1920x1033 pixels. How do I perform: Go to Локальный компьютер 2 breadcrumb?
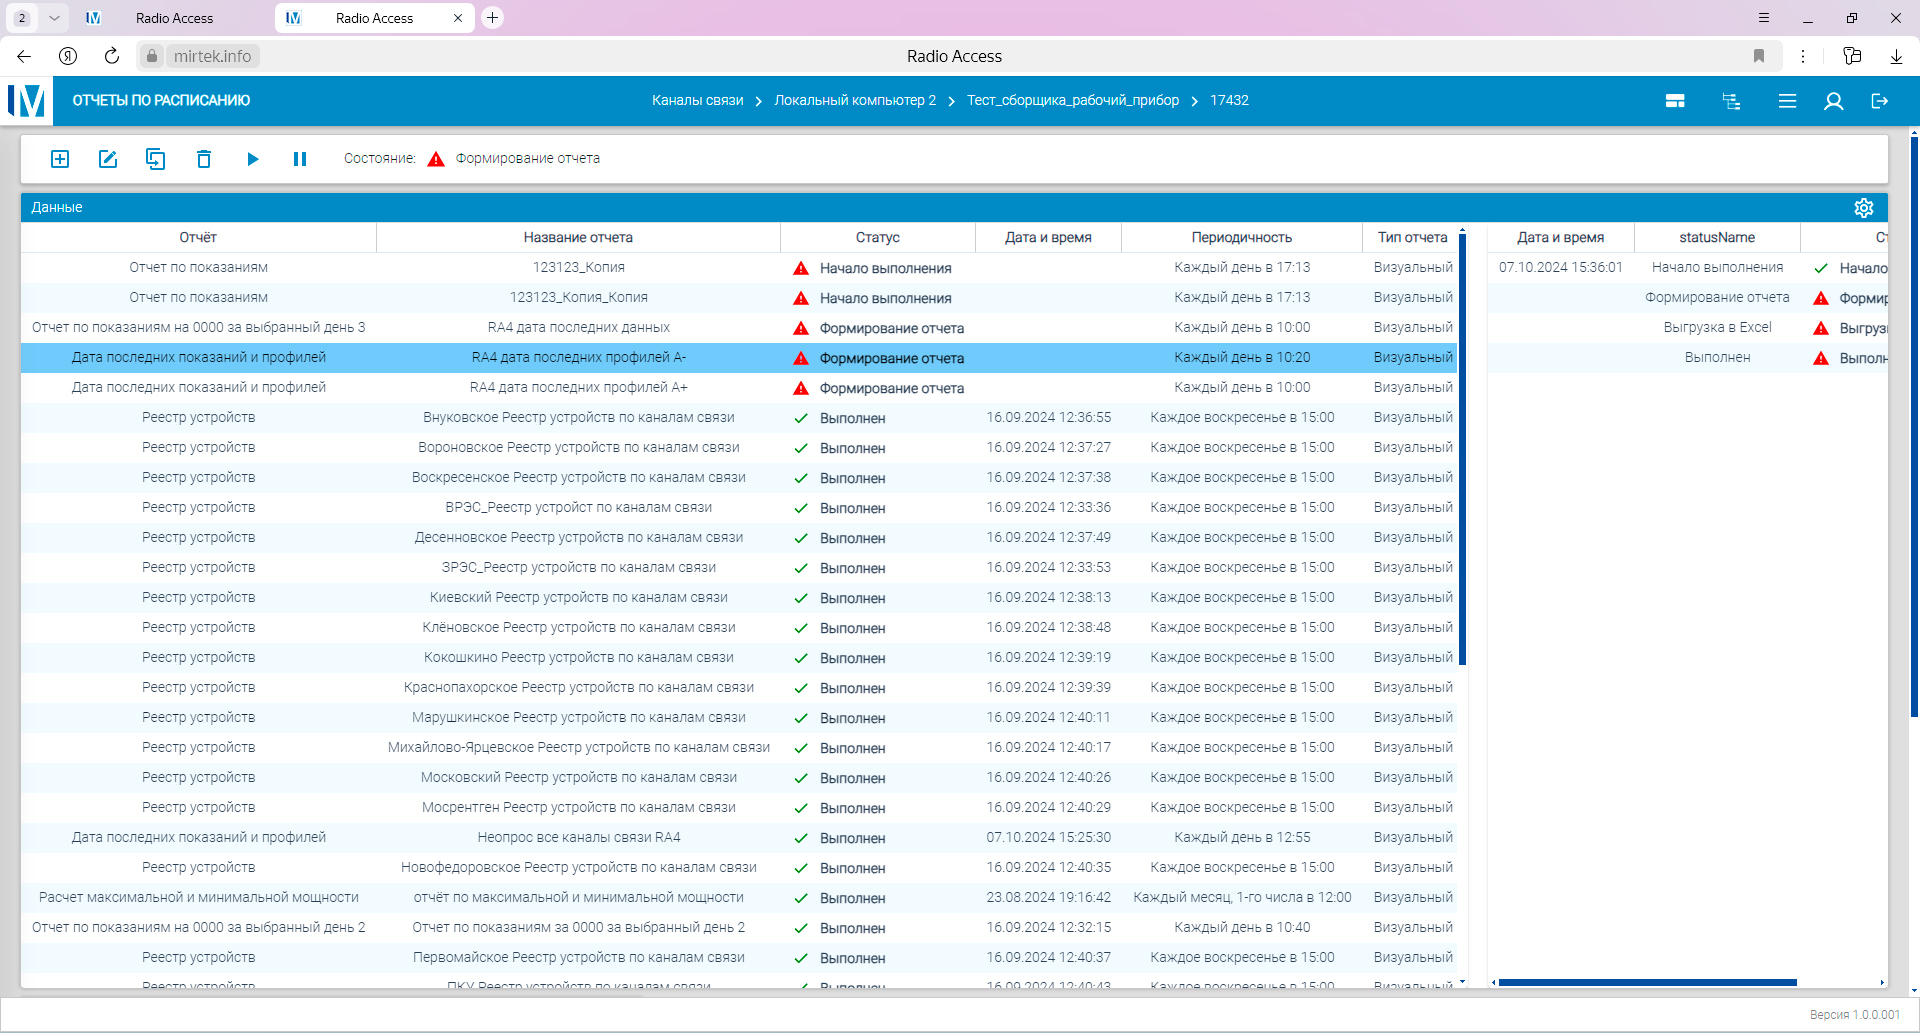855,101
